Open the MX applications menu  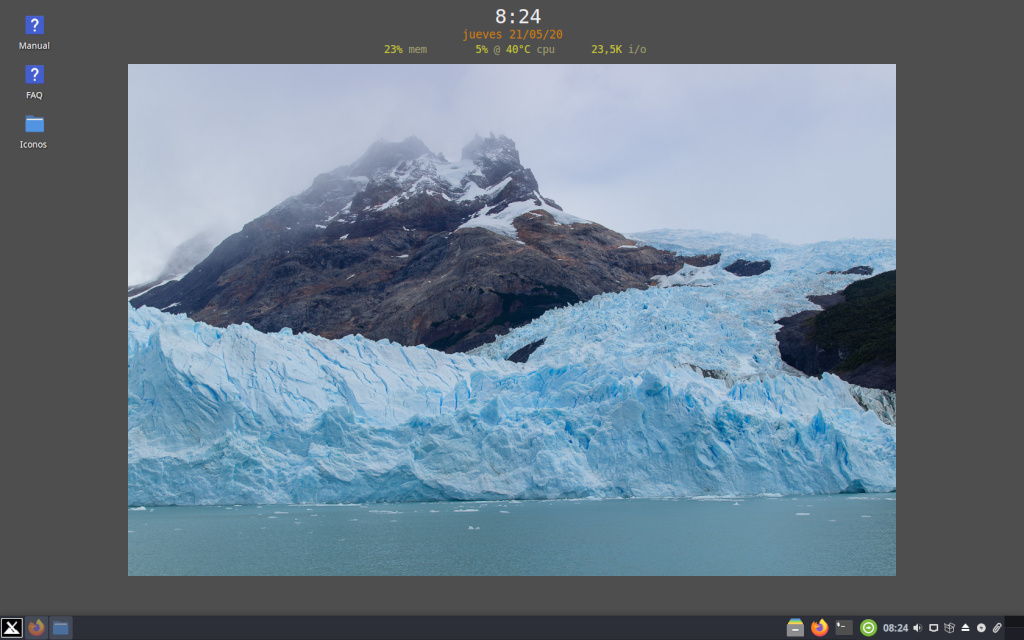[x=10, y=629]
